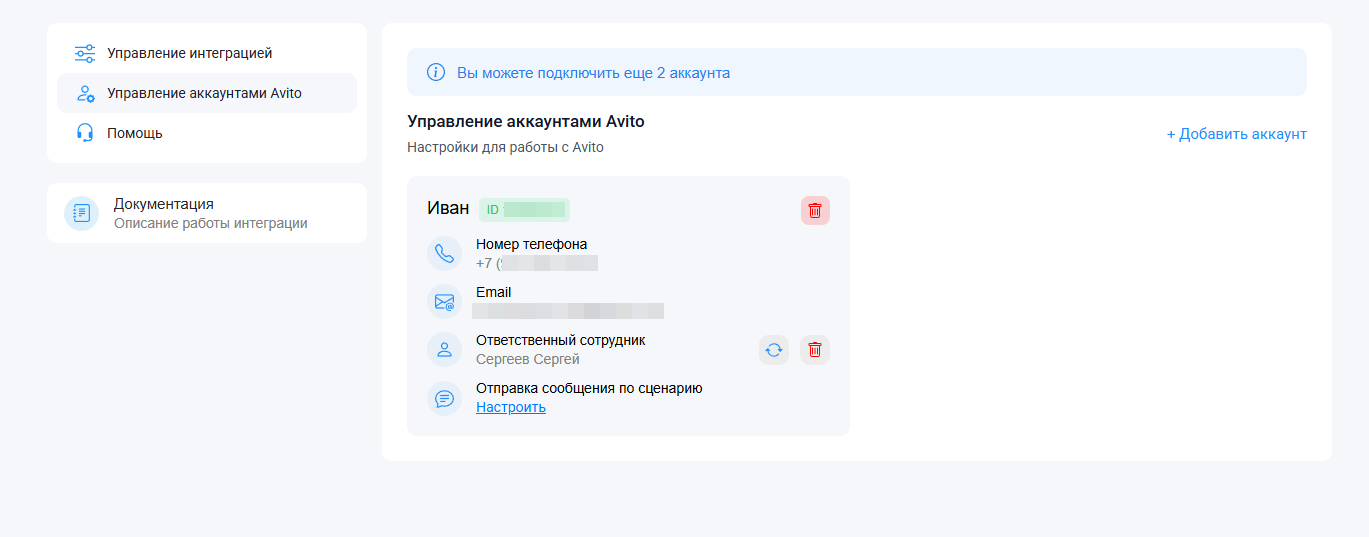Viewport: 1369px width, 537px height.
Task: Remove responsible employee using the trash icon
Action: pos(815,349)
